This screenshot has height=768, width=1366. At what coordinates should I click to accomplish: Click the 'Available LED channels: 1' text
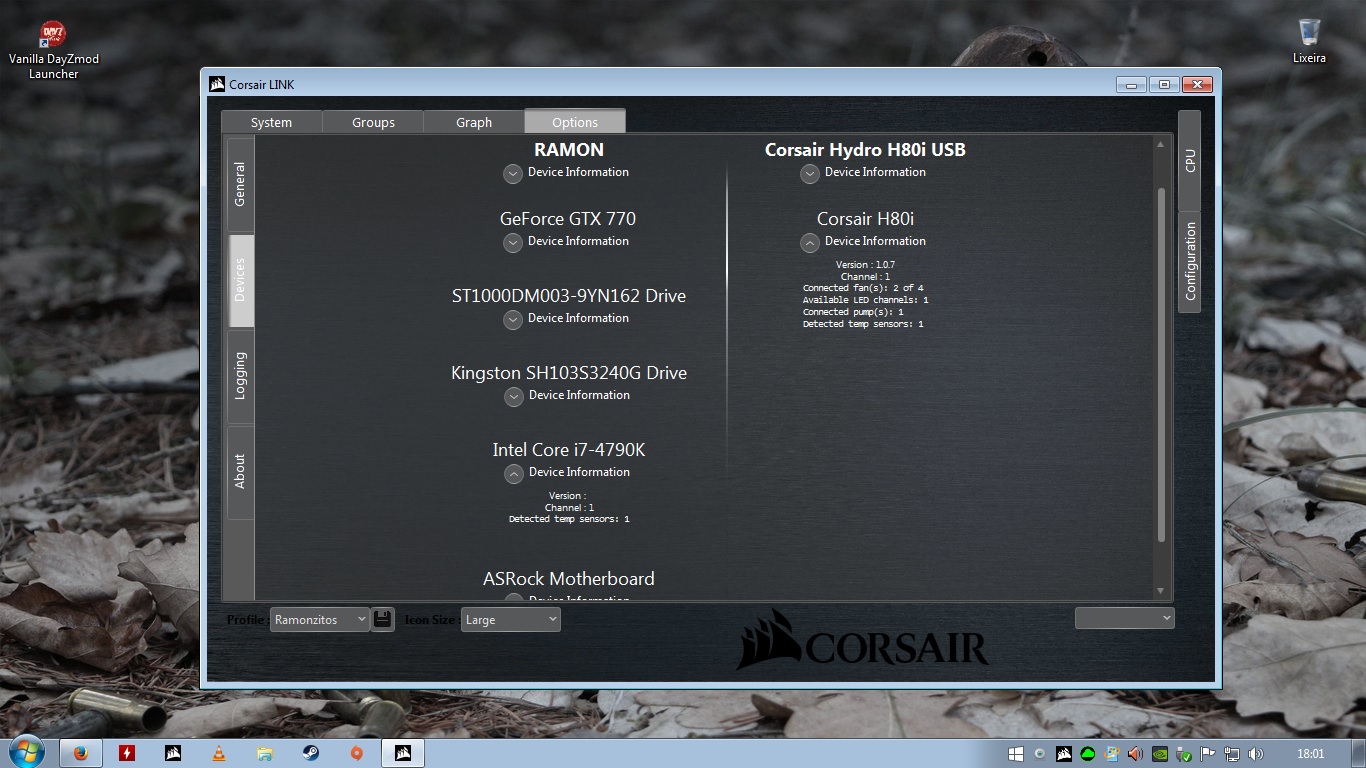(x=865, y=300)
